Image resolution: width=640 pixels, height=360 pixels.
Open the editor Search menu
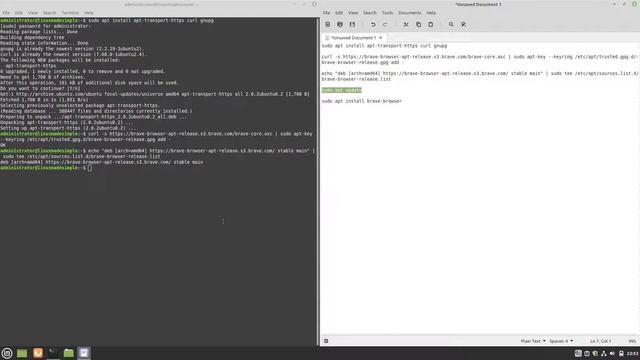click(x=370, y=13)
